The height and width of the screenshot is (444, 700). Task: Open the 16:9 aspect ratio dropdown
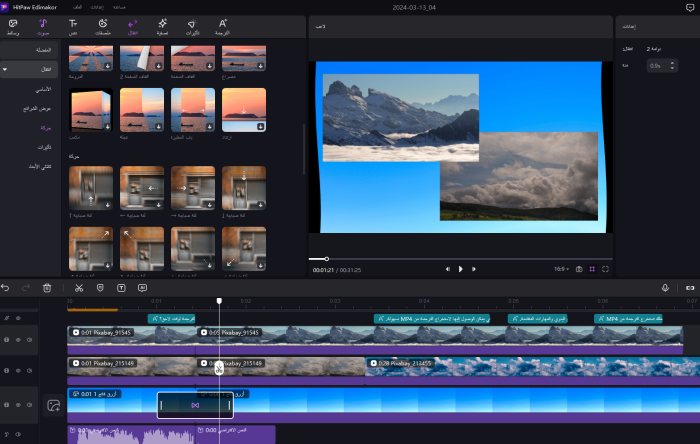564,269
